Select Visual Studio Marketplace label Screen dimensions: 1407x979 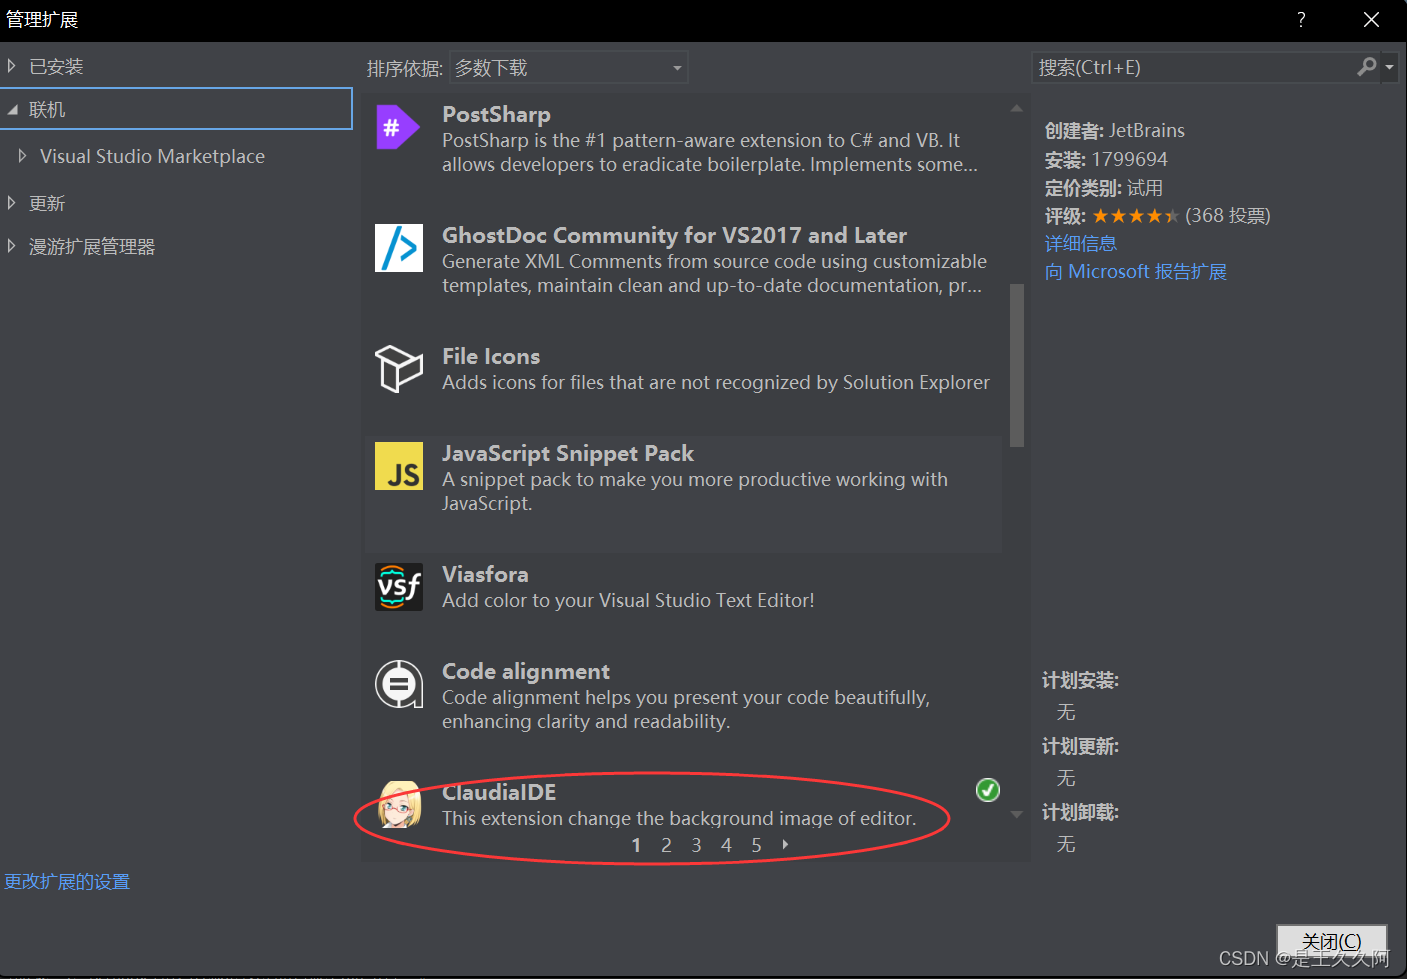point(152,157)
